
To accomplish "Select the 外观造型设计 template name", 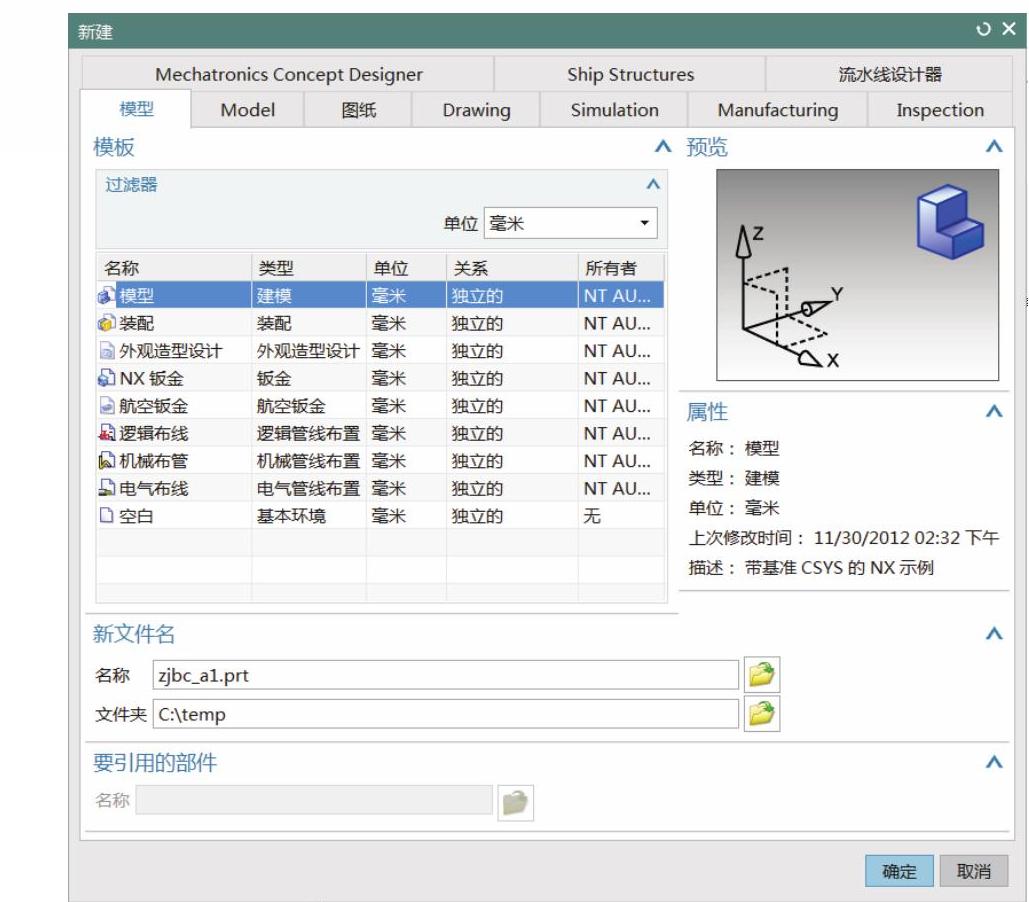I will pyautogui.click(x=171, y=351).
